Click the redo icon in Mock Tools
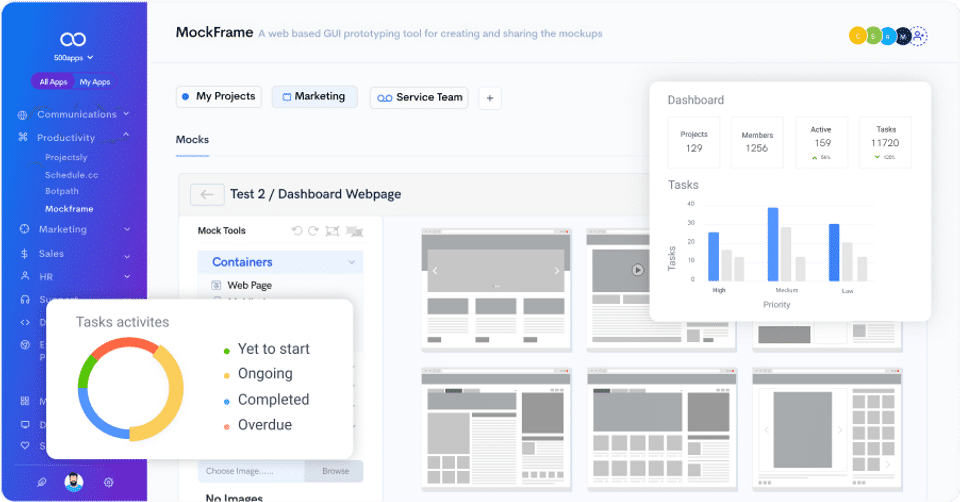This screenshot has height=502, width=960. point(313,231)
